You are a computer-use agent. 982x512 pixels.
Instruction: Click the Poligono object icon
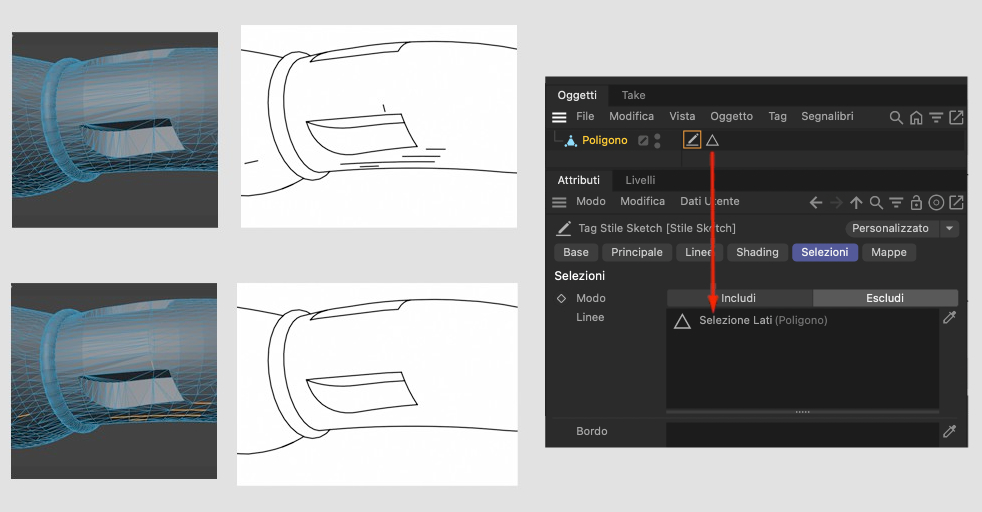571,141
